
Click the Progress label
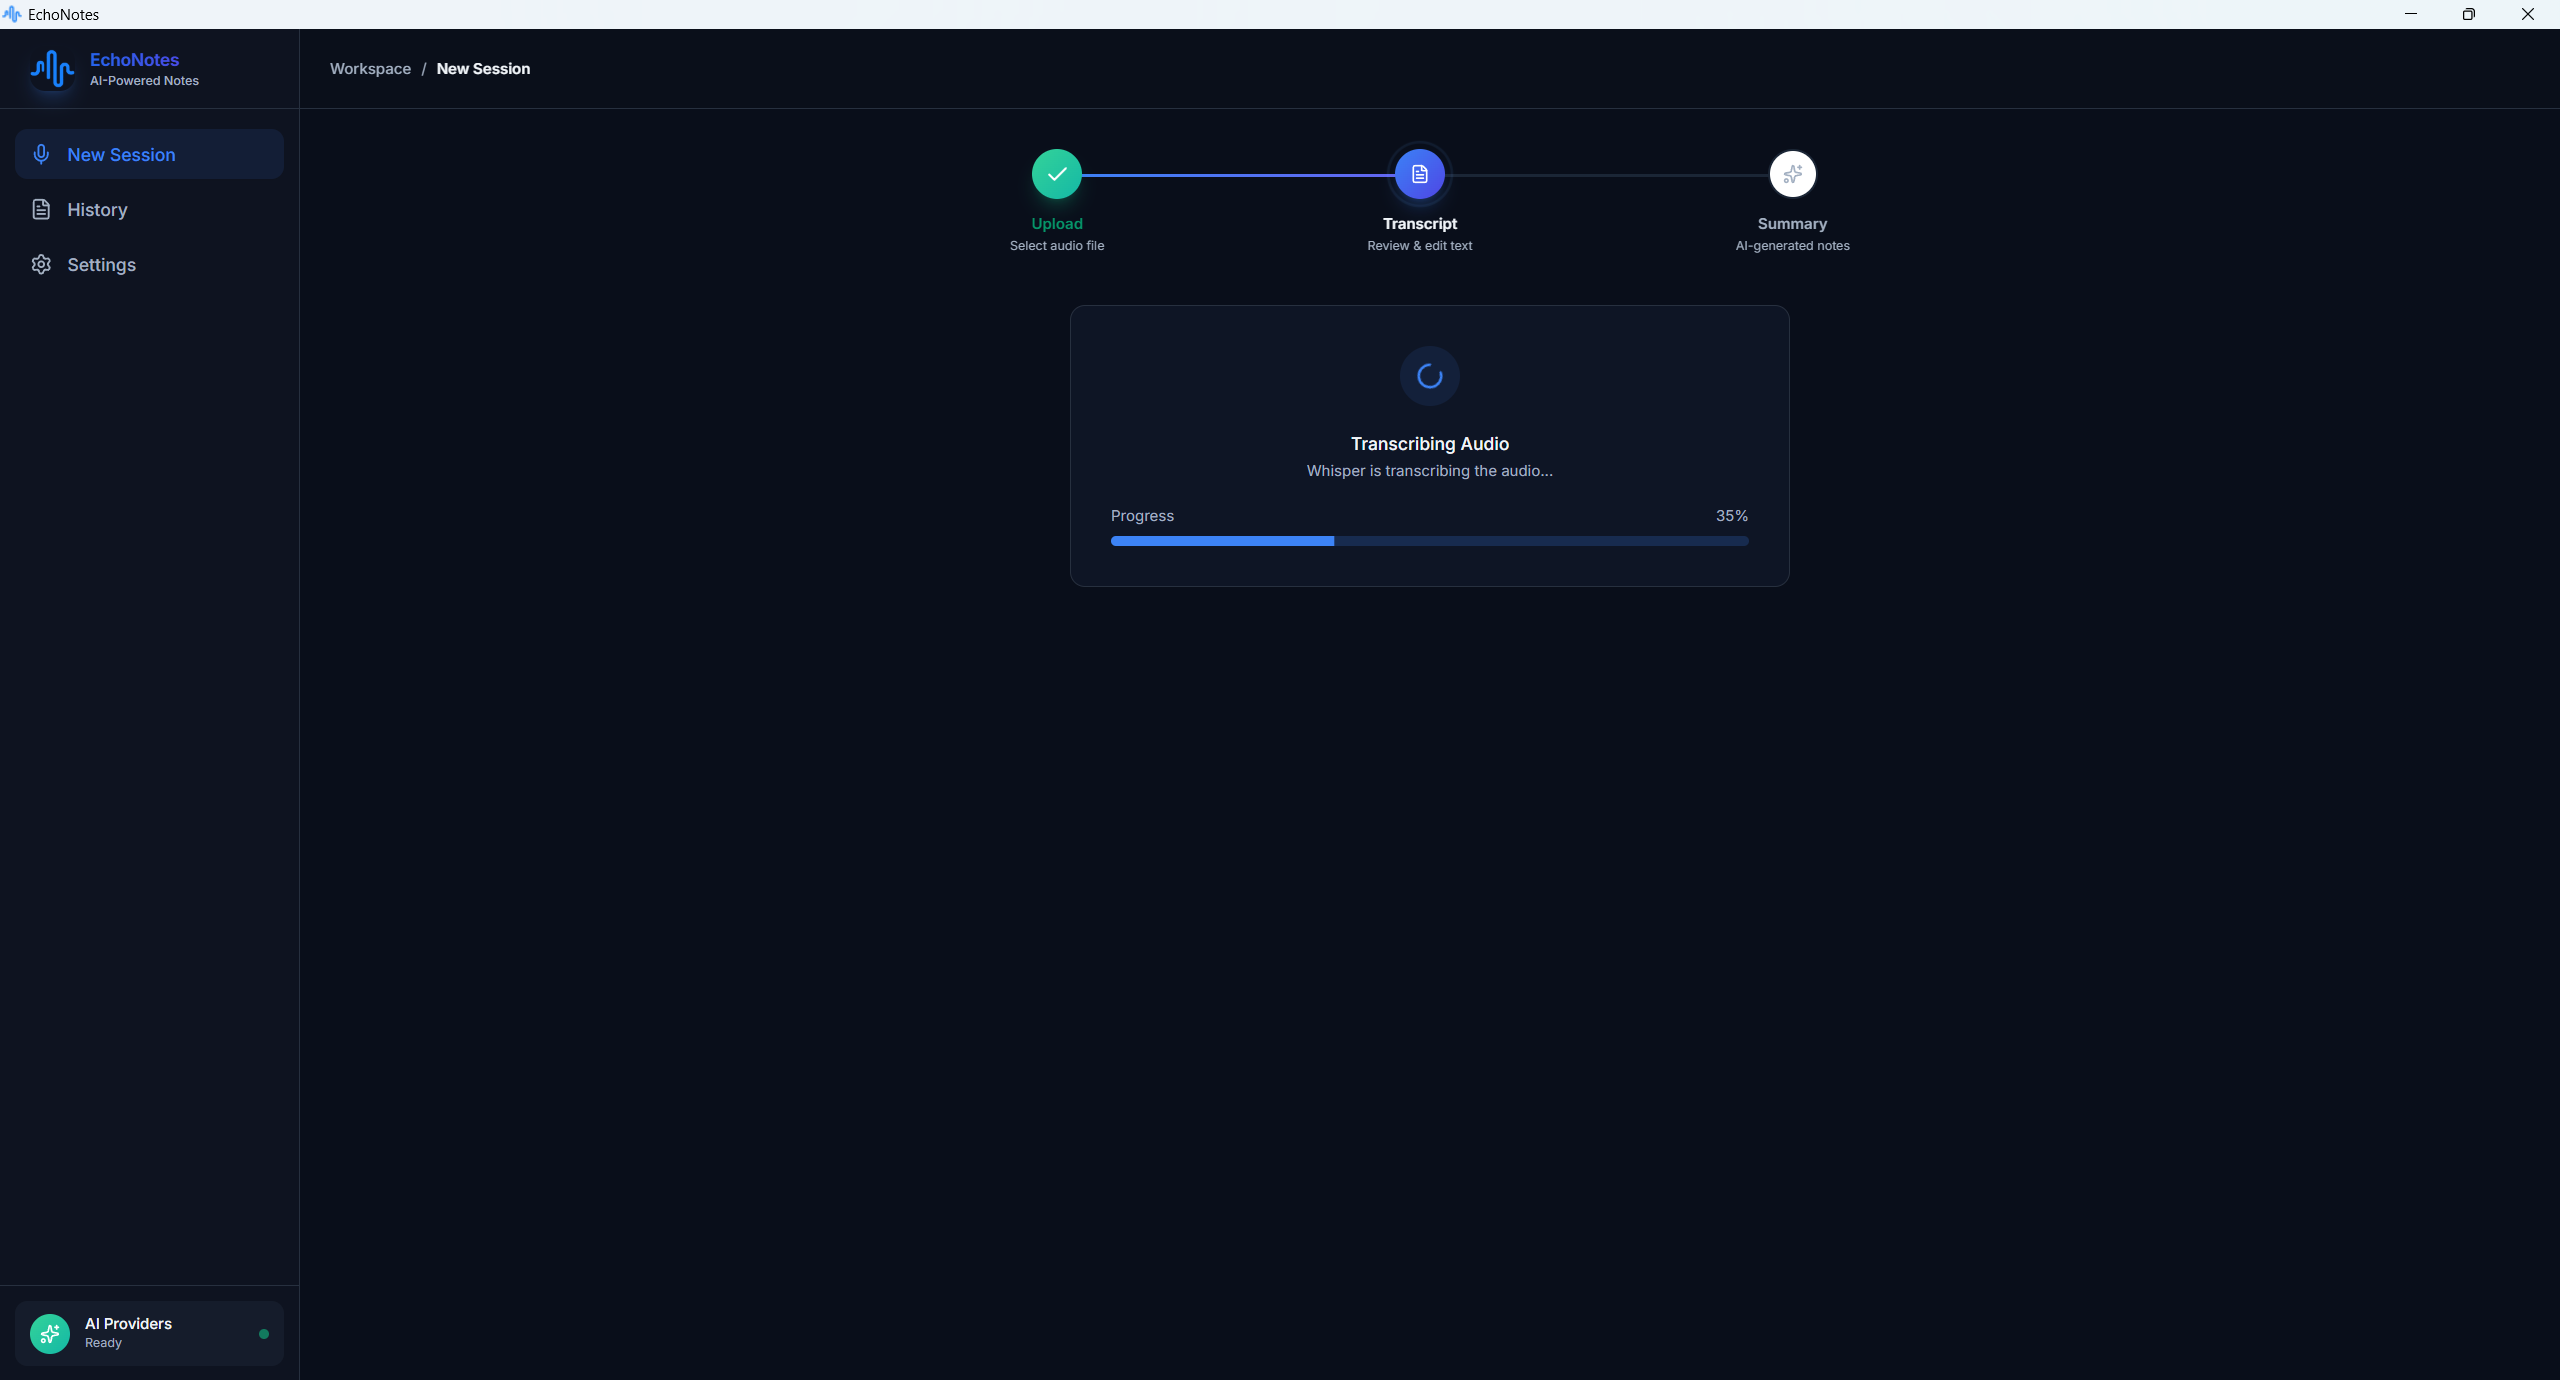tap(1142, 516)
